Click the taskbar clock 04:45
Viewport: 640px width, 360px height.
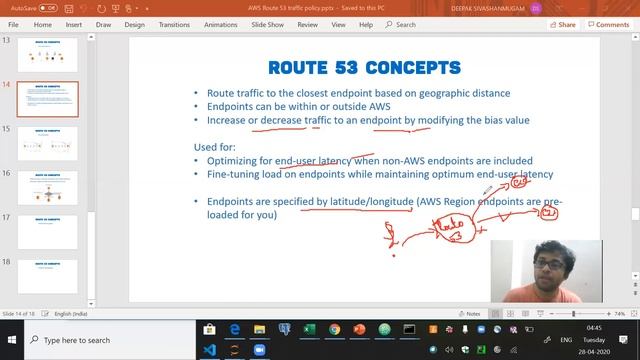(594, 328)
